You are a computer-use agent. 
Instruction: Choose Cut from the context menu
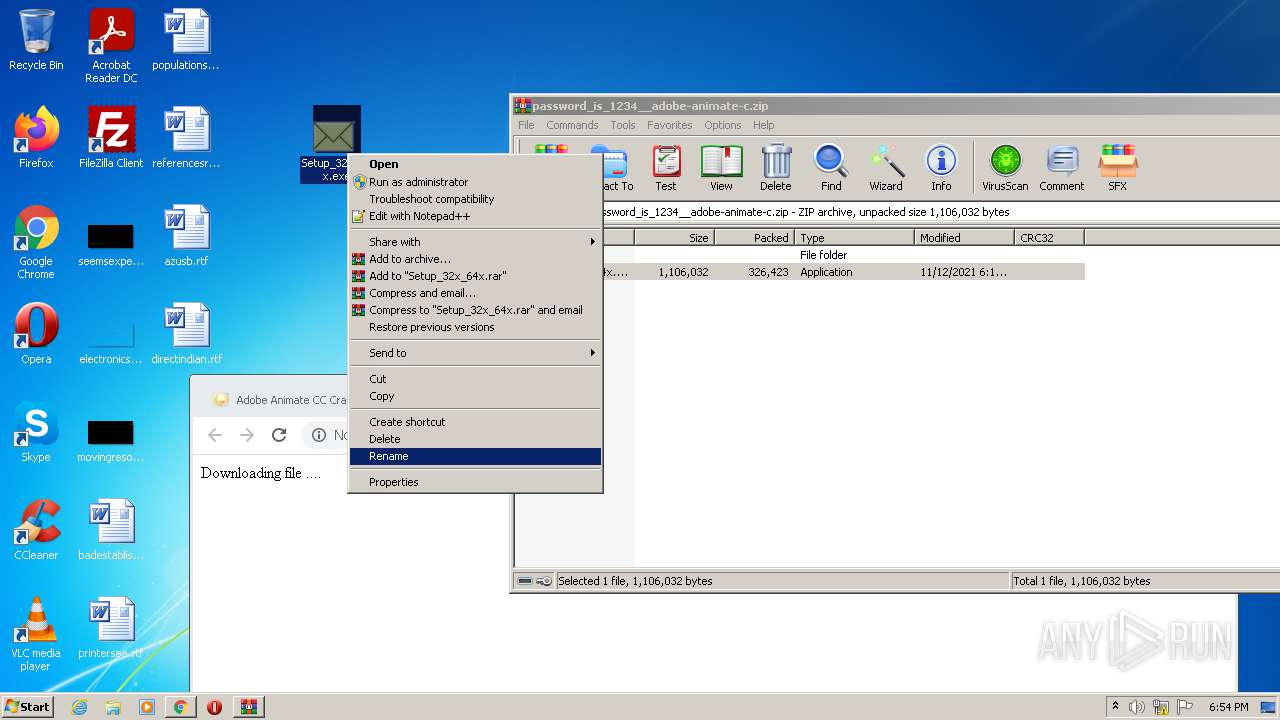coord(475,379)
